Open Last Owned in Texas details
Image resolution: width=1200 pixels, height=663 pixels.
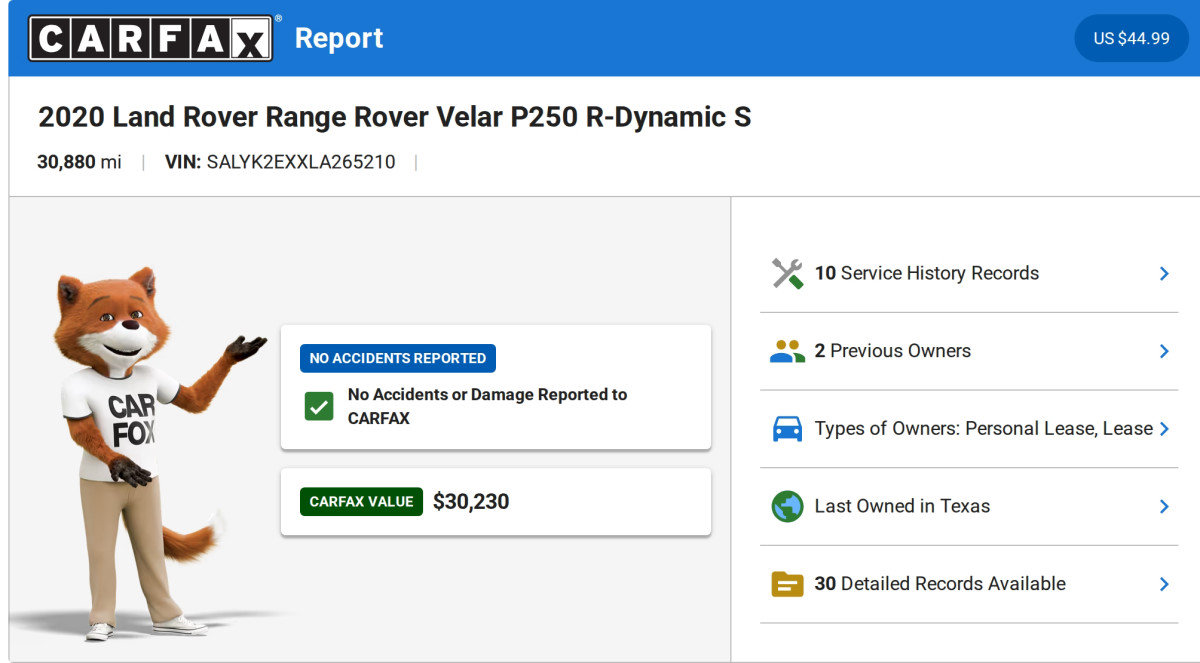click(x=969, y=506)
